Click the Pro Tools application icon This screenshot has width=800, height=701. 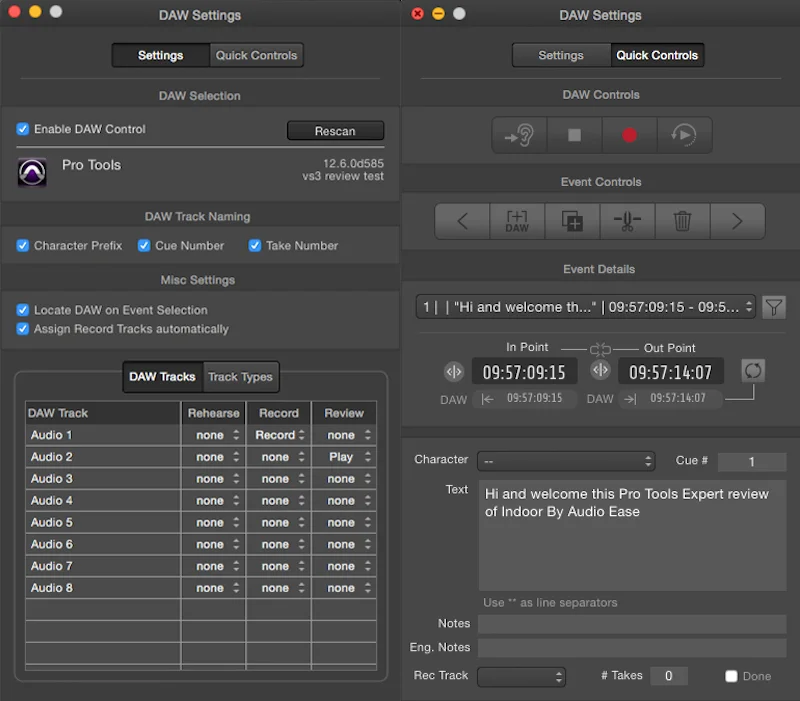[32, 172]
